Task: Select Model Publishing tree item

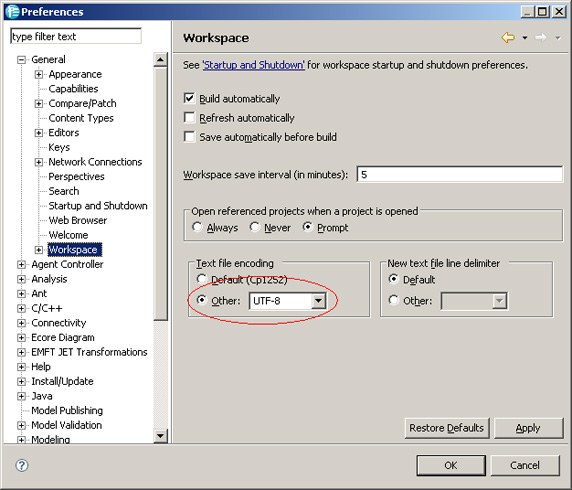Action: (67, 410)
